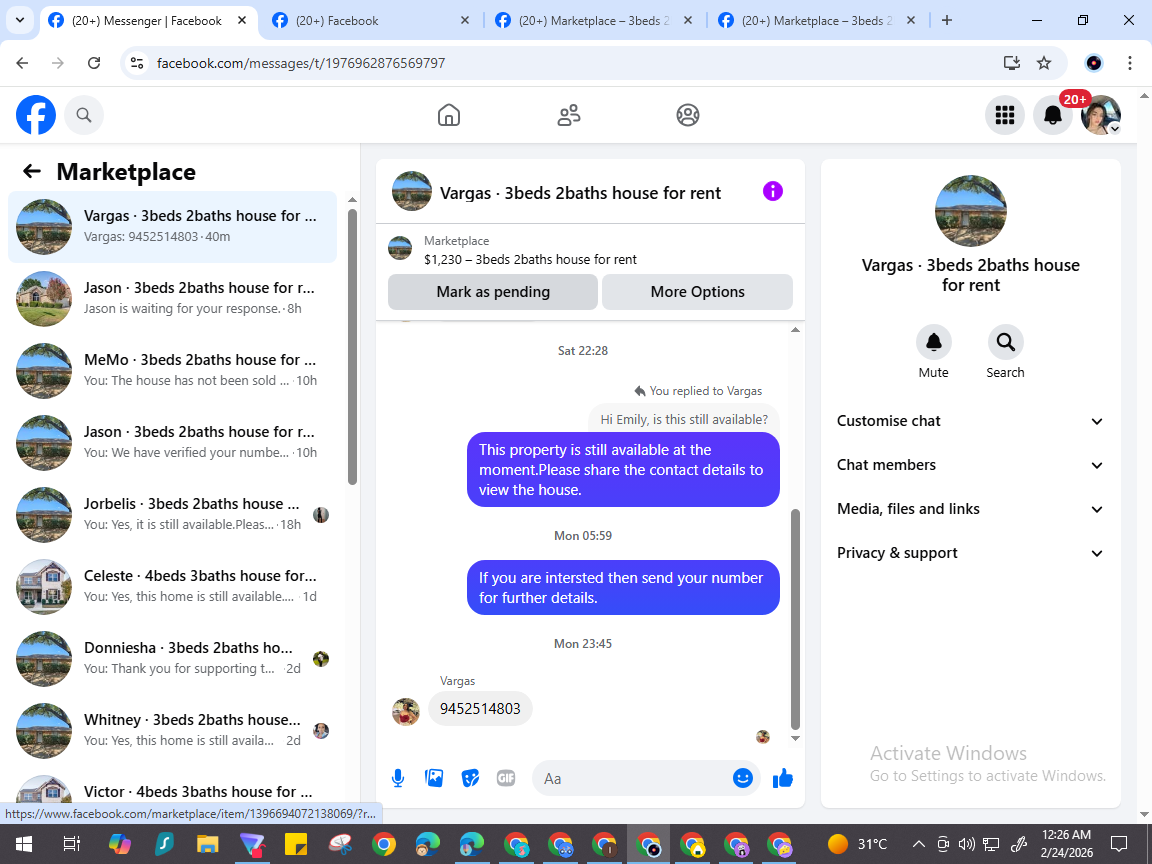Open the Donniesha 3beds 2baths chat

pyautogui.click(x=173, y=658)
